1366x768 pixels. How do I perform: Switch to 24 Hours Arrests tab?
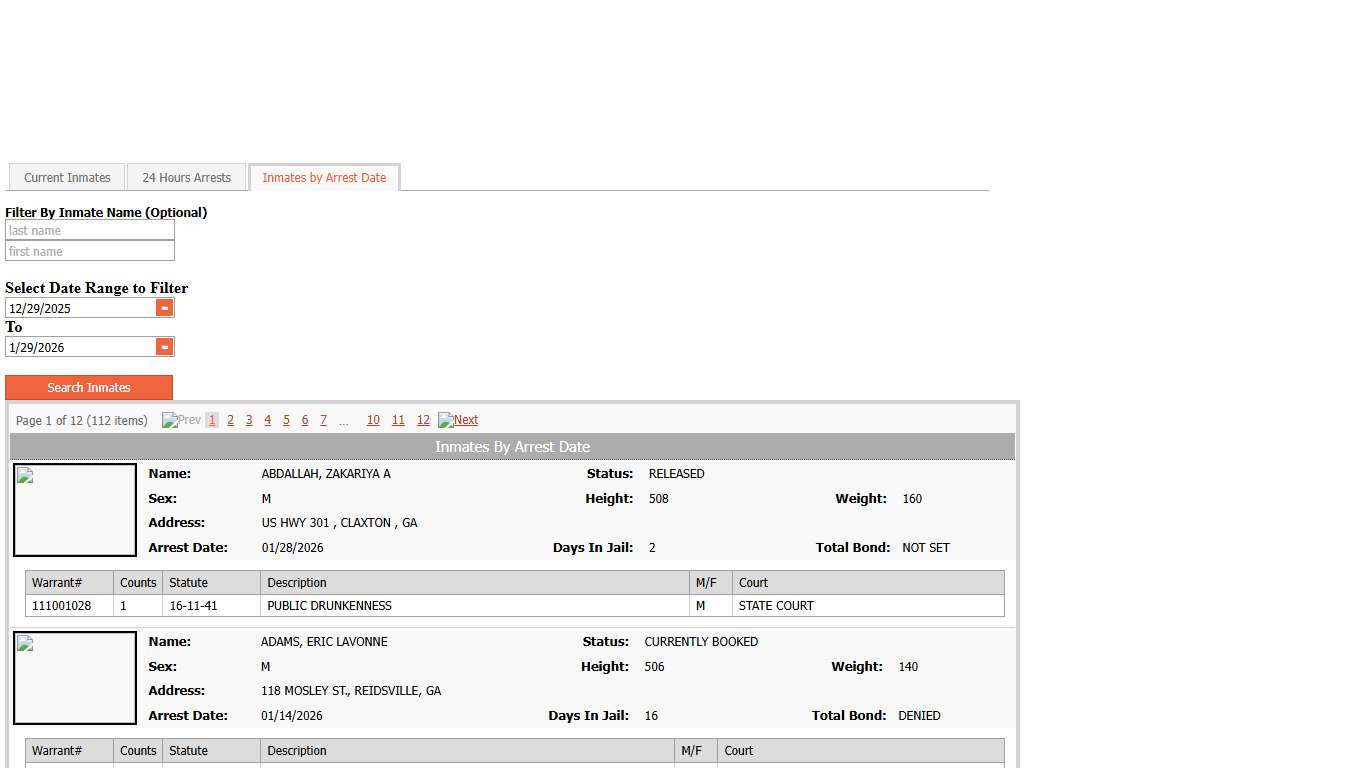click(186, 178)
